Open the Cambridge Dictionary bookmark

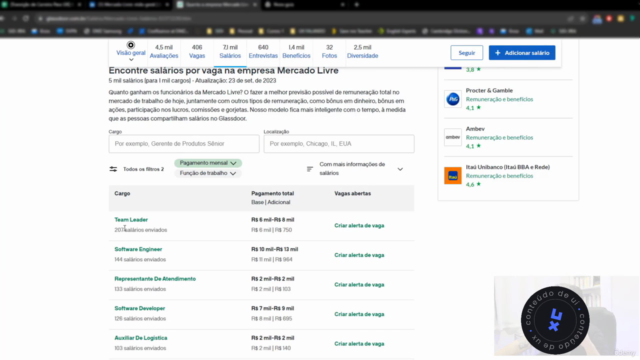point(448,31)
